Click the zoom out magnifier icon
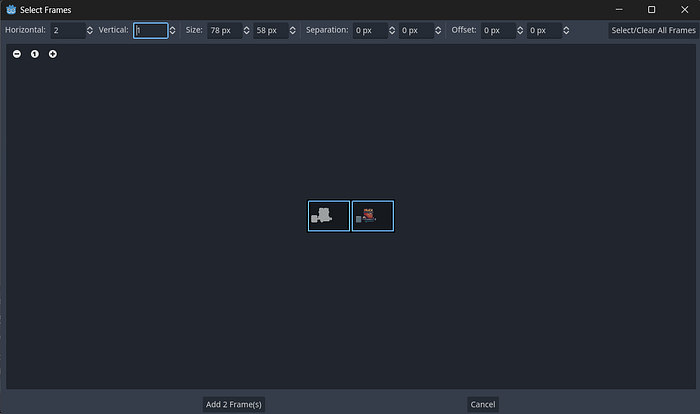This screenshot has width=700, height=414. pyautogui.click(x=17, y=54)
